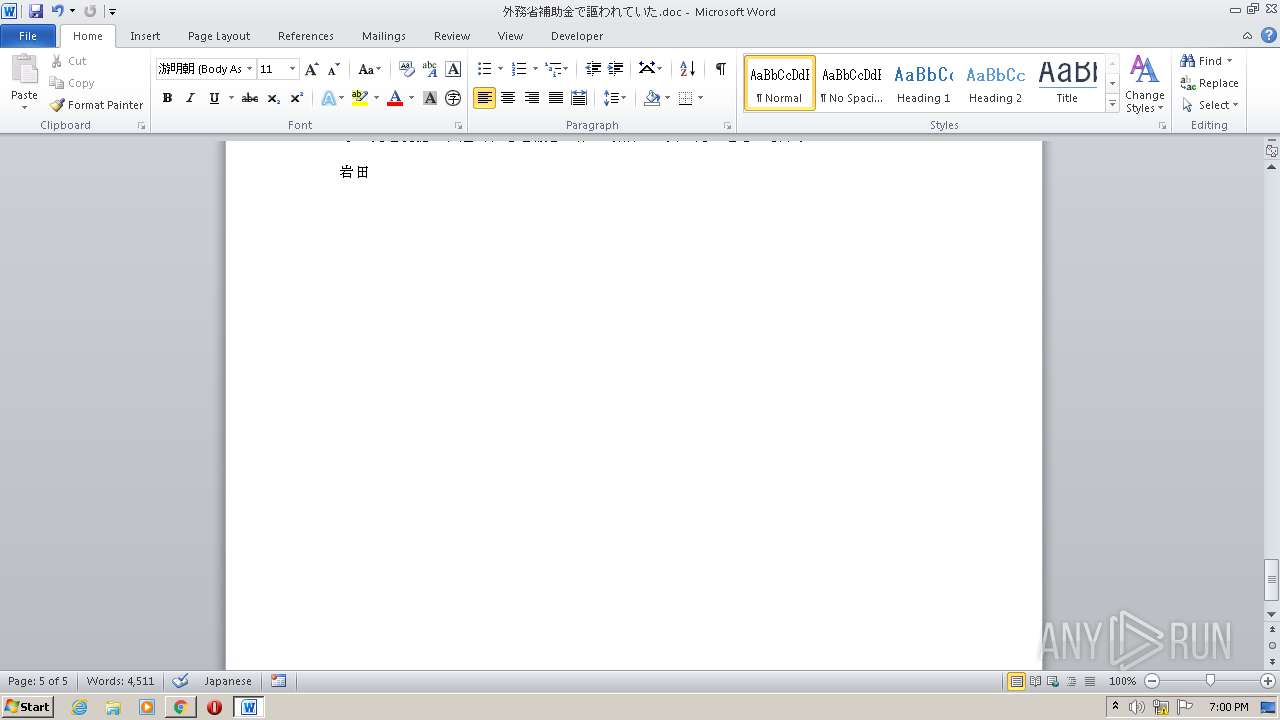Click the Enclose Characters icon
Image resolution: width=1280 pixels, height=720 pixels.
tap(453, 98)
